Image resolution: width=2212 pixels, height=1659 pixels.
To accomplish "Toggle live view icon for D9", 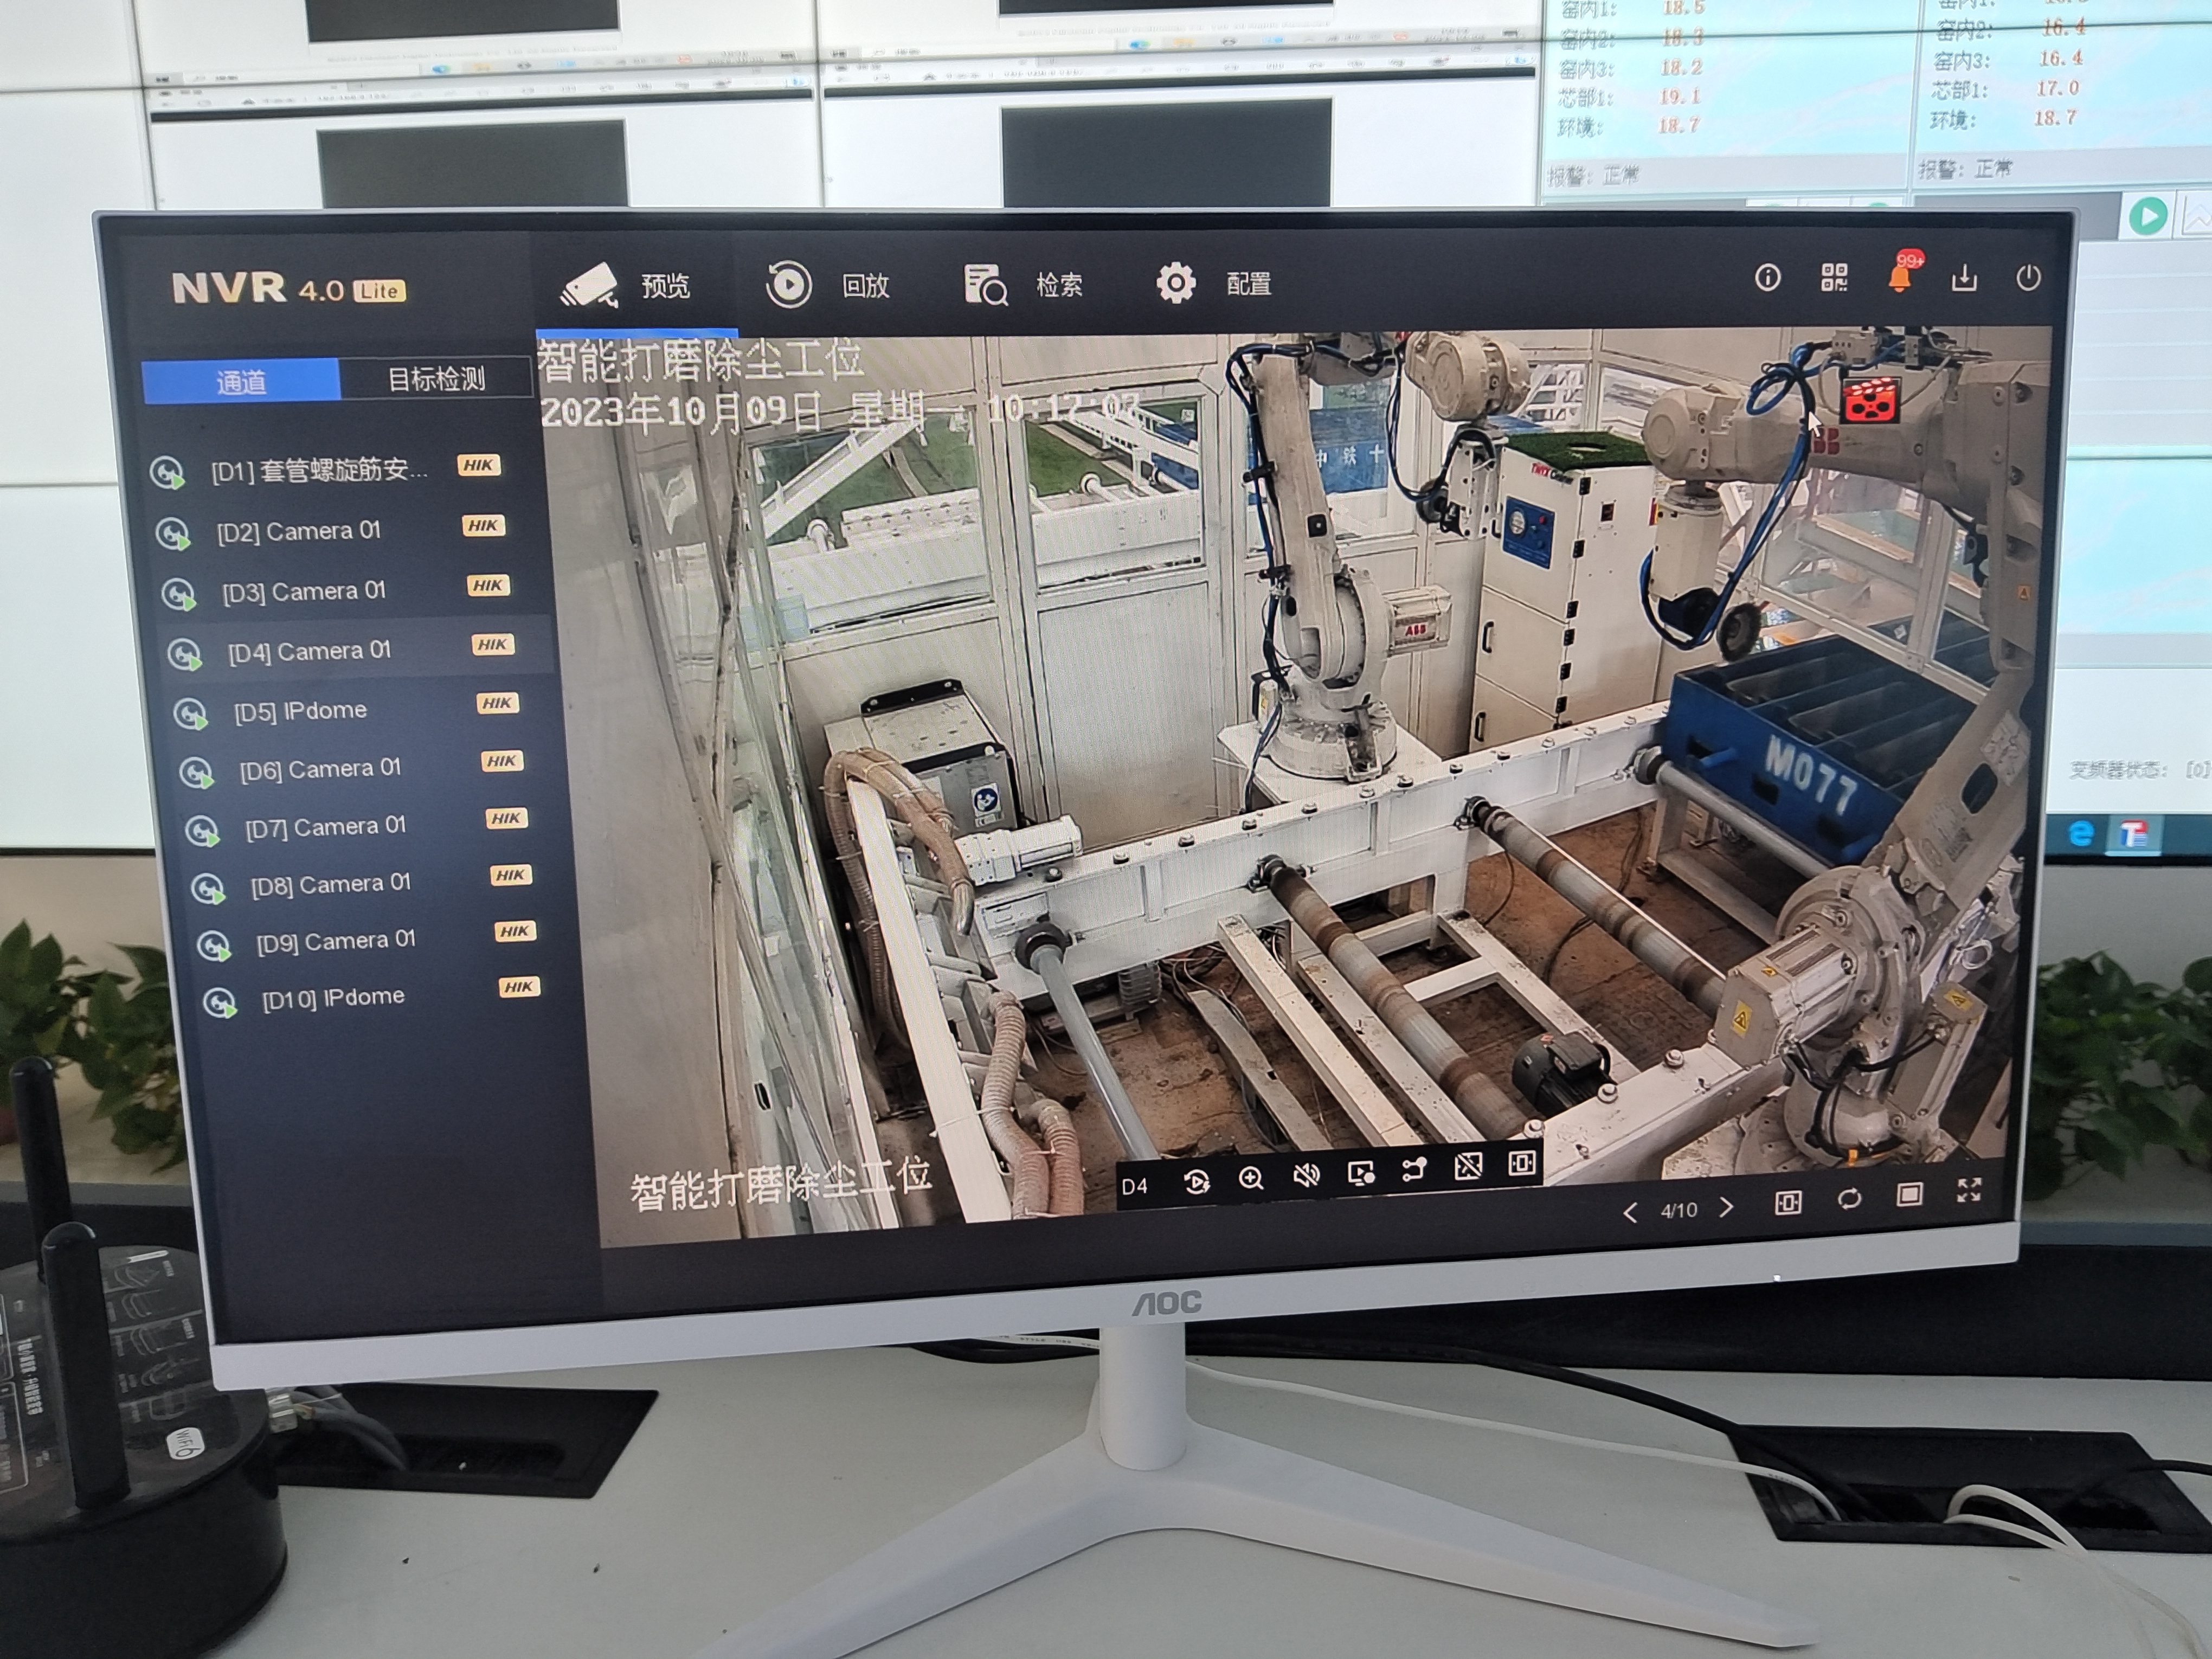I will click(214, 945).
